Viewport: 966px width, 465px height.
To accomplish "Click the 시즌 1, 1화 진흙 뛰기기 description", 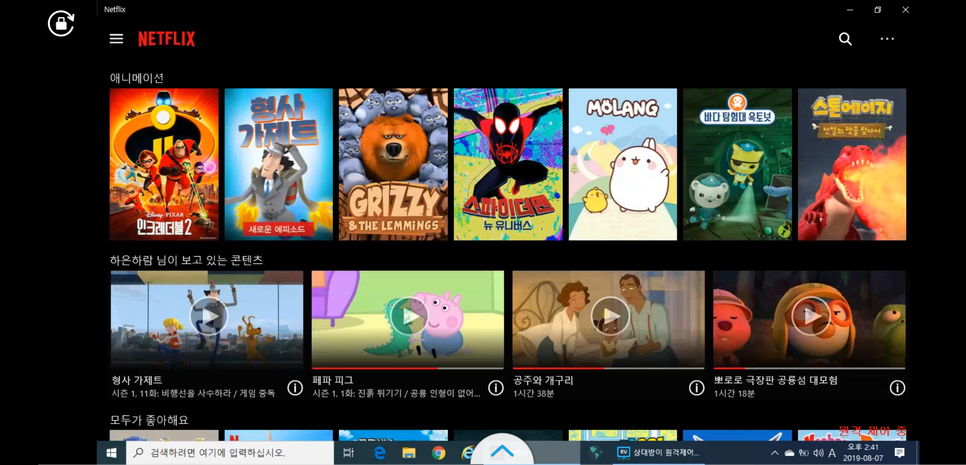I will coord(396,393).
